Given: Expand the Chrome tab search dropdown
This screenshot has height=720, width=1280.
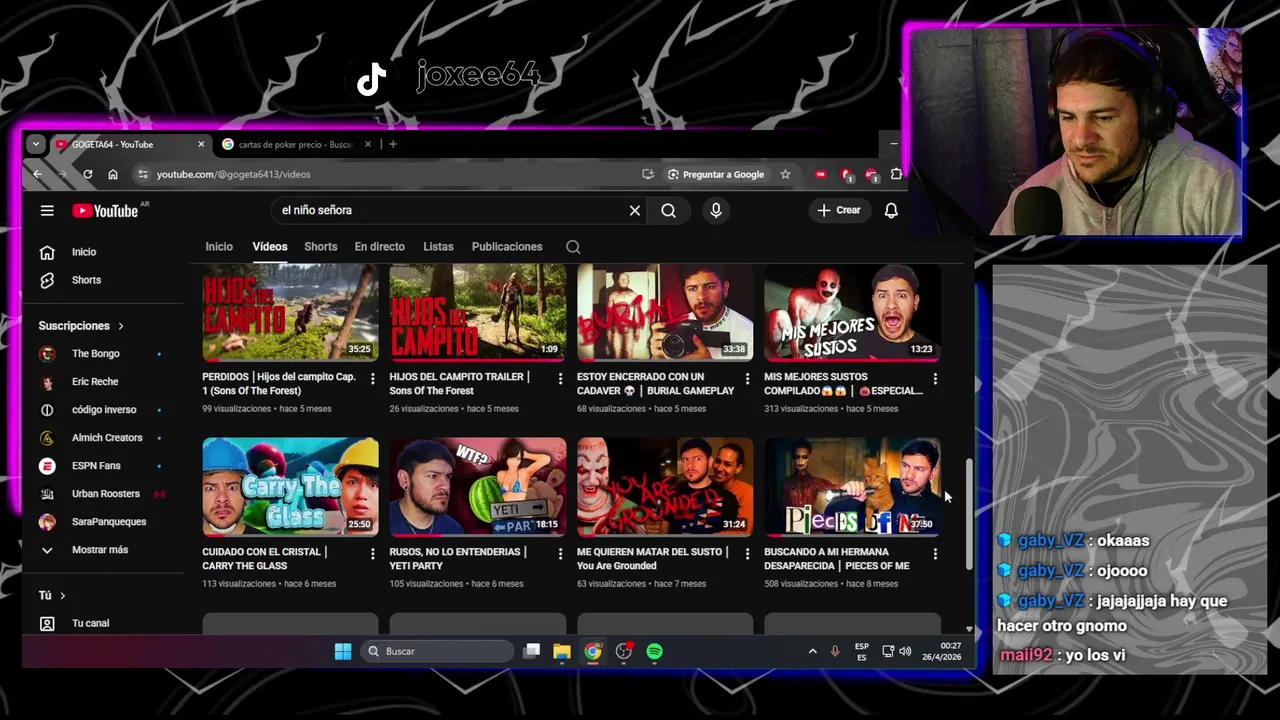Looking at the screenshot, I should click(36, 144).
